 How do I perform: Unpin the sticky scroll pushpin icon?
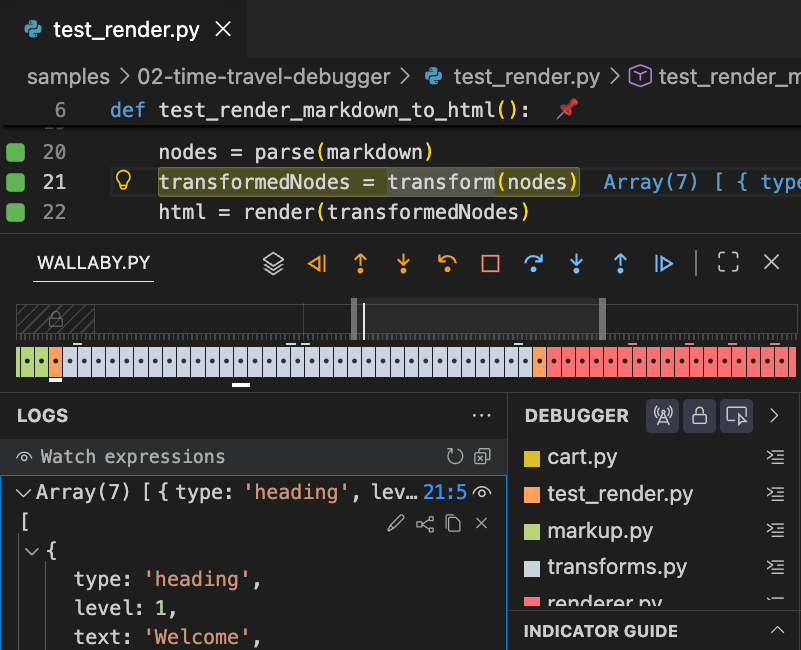point(567,109)
